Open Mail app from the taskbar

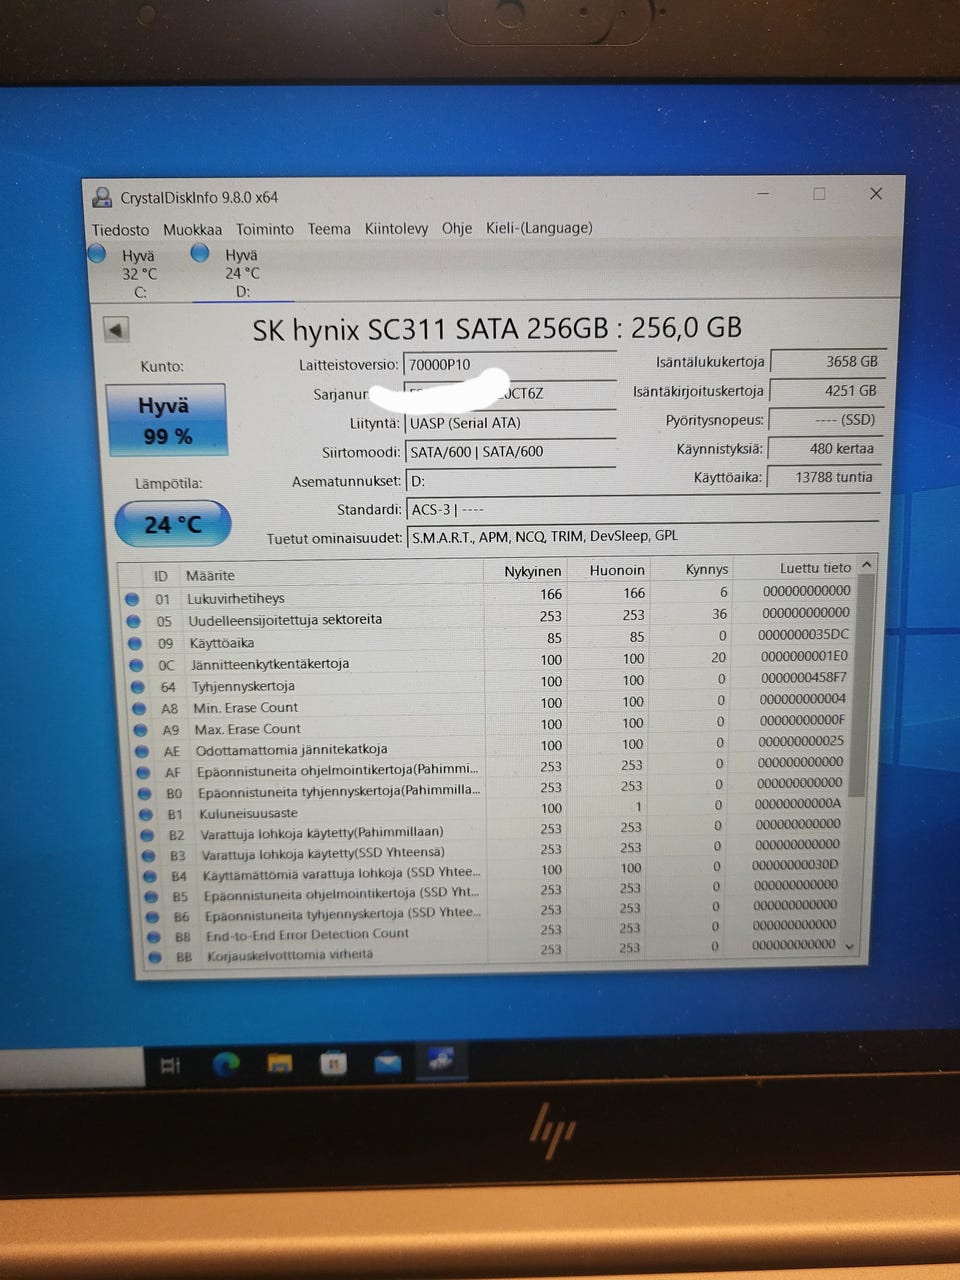tap(387, 1062)
